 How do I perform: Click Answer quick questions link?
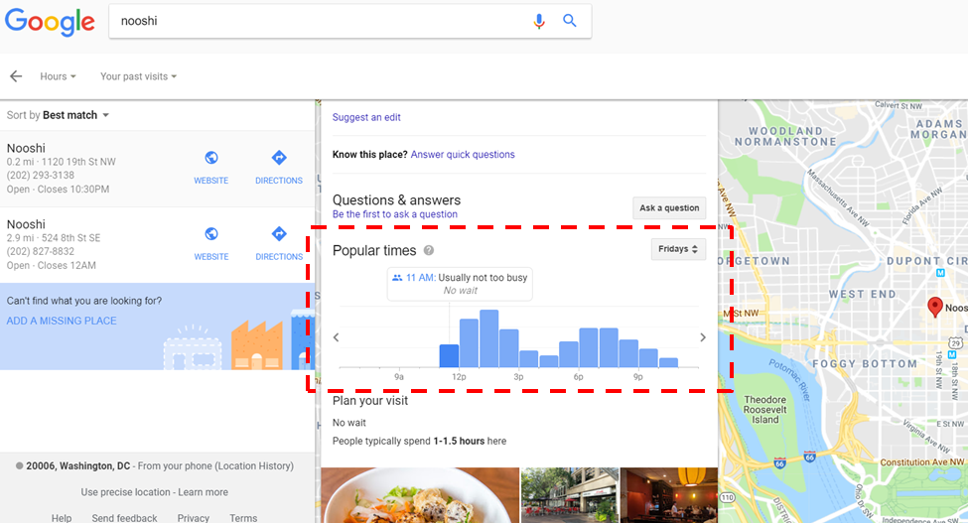point(462,154)
